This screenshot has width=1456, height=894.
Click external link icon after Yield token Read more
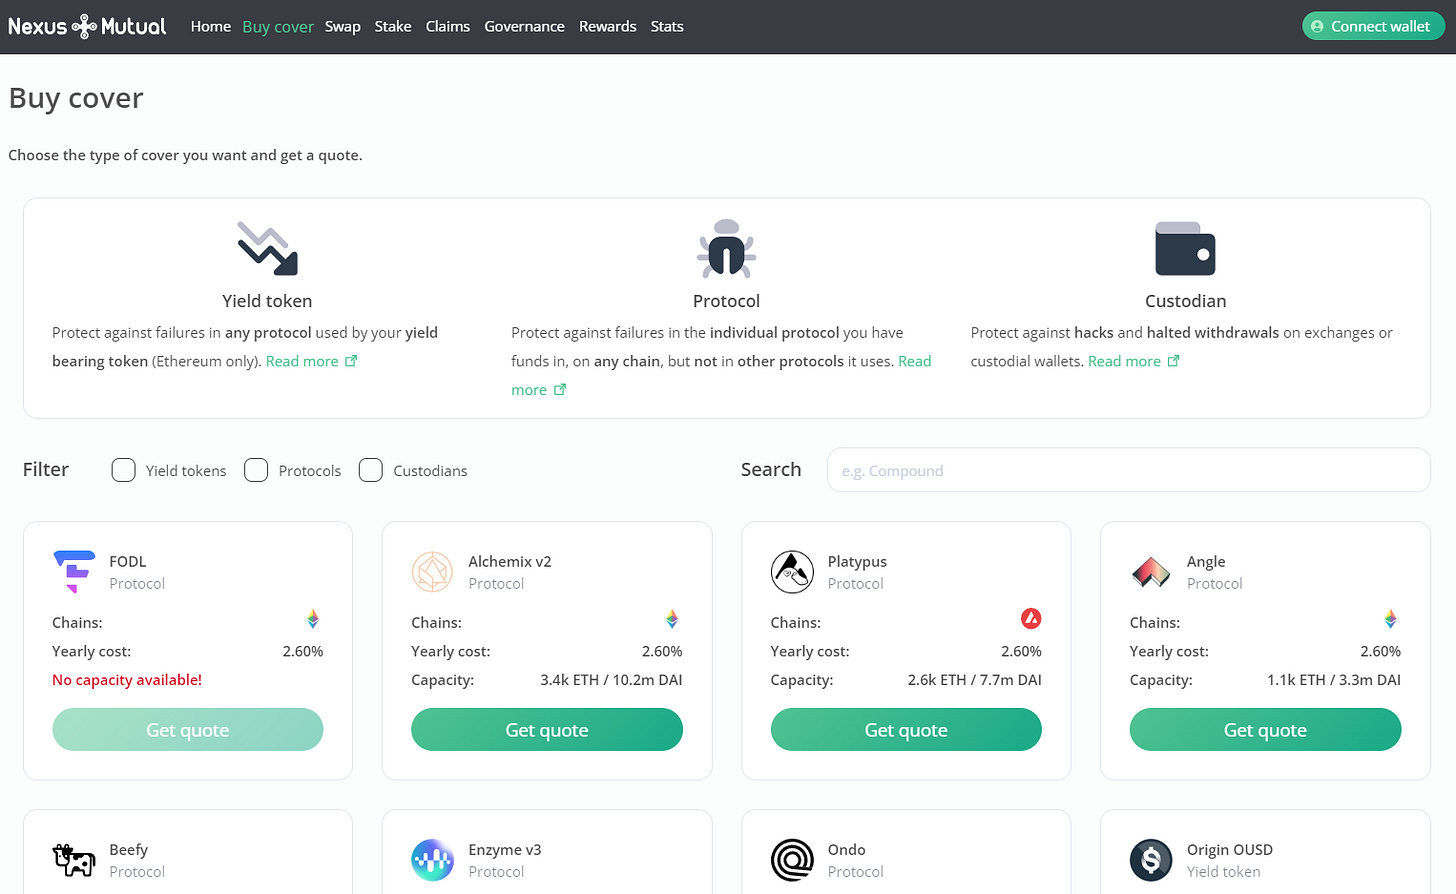[351, 361]
